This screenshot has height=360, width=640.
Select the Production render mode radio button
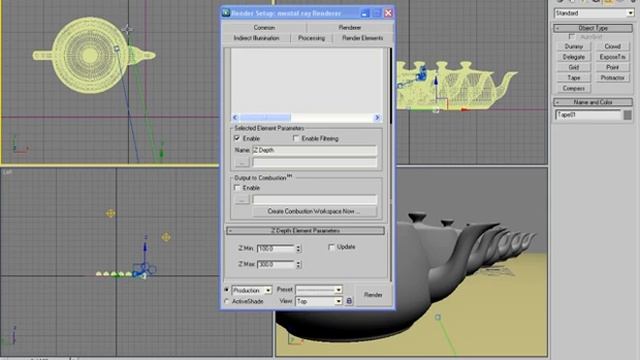click(227, 290)
